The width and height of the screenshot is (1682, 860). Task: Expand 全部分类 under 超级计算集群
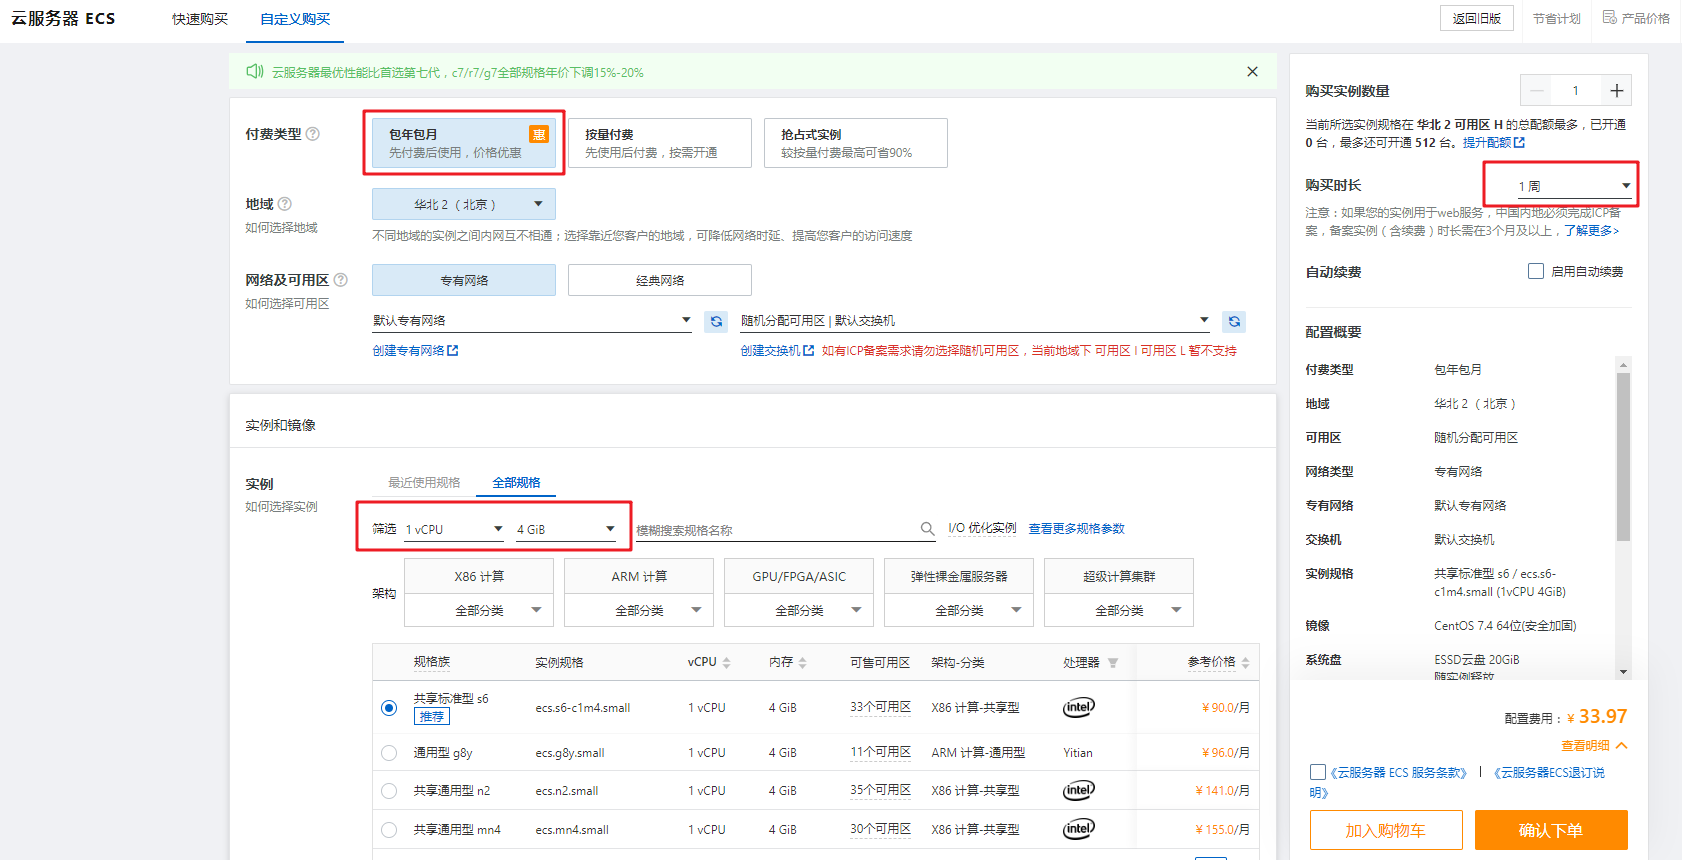click(x=1119, y=610)
